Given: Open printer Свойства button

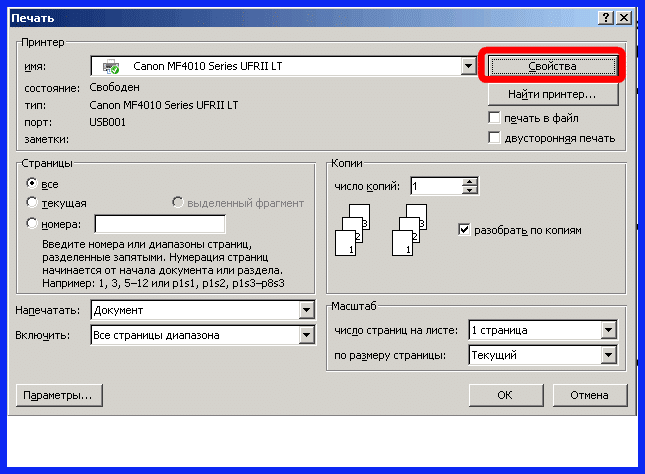Looking at the screenshot, I should pos(552,66).
